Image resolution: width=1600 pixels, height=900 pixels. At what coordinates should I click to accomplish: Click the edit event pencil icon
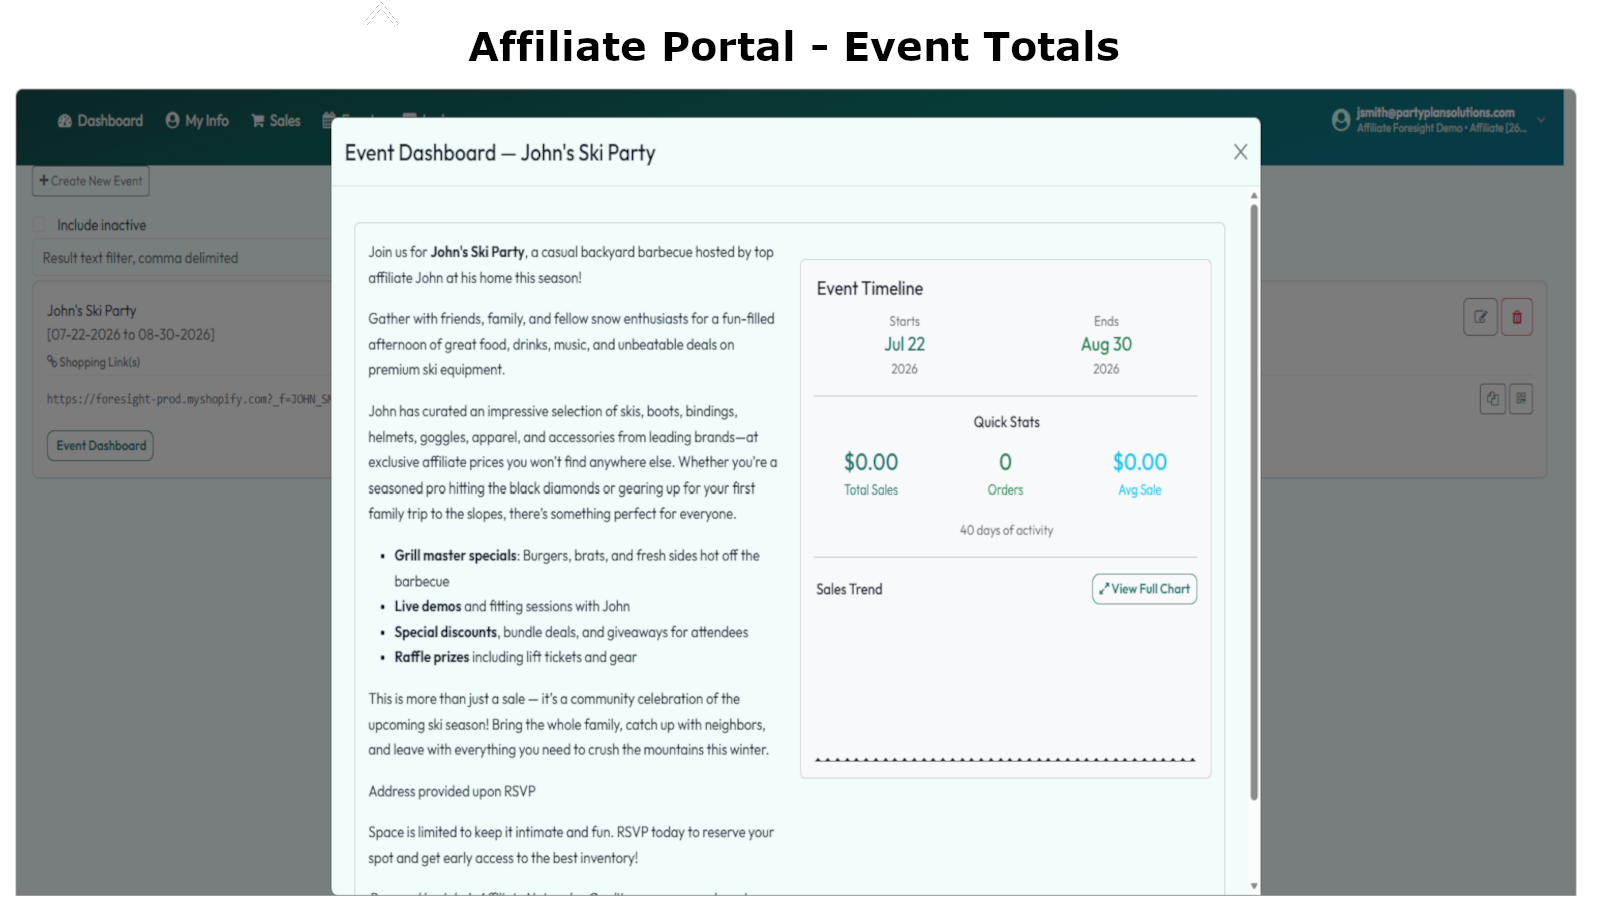(x=1480, y=317)
